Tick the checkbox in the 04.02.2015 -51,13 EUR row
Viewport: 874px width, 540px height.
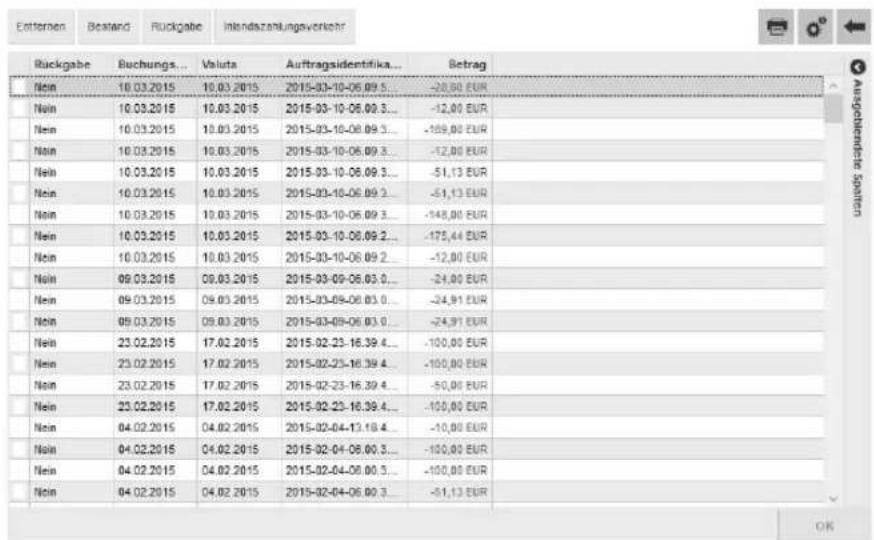[x=20, y=492]
